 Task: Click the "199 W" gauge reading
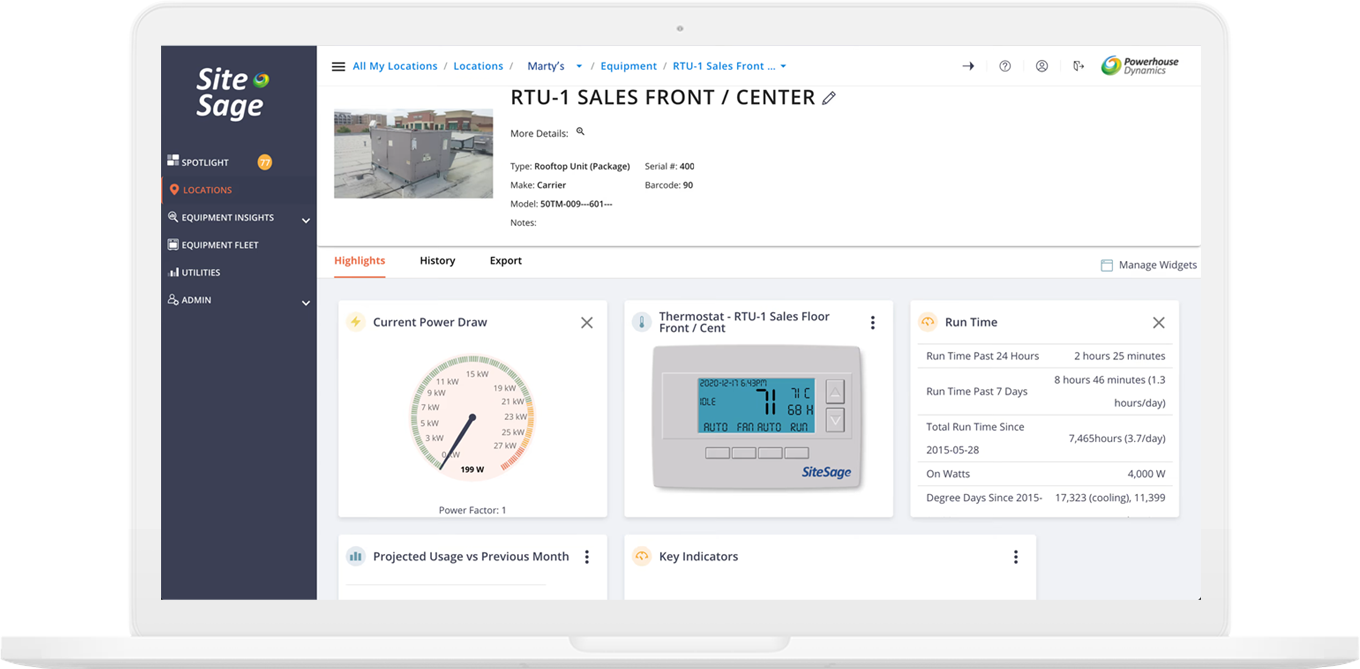point(472,469)
